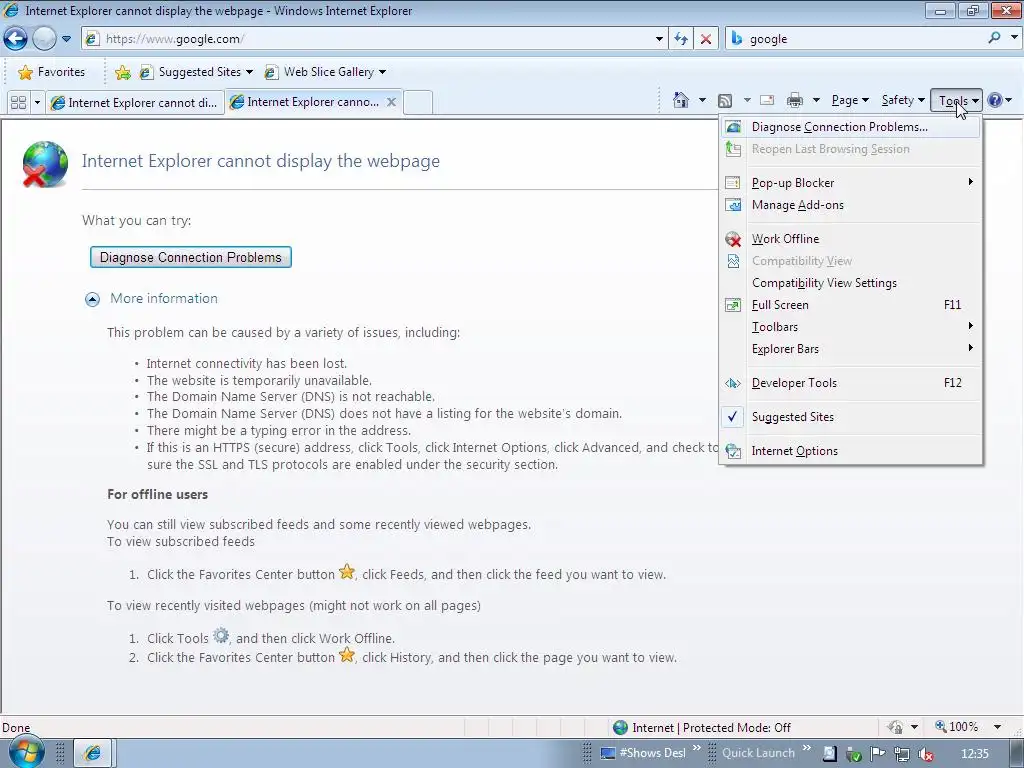Open Compatibility View Settings
1024x768 pixels.
[850, 283]
